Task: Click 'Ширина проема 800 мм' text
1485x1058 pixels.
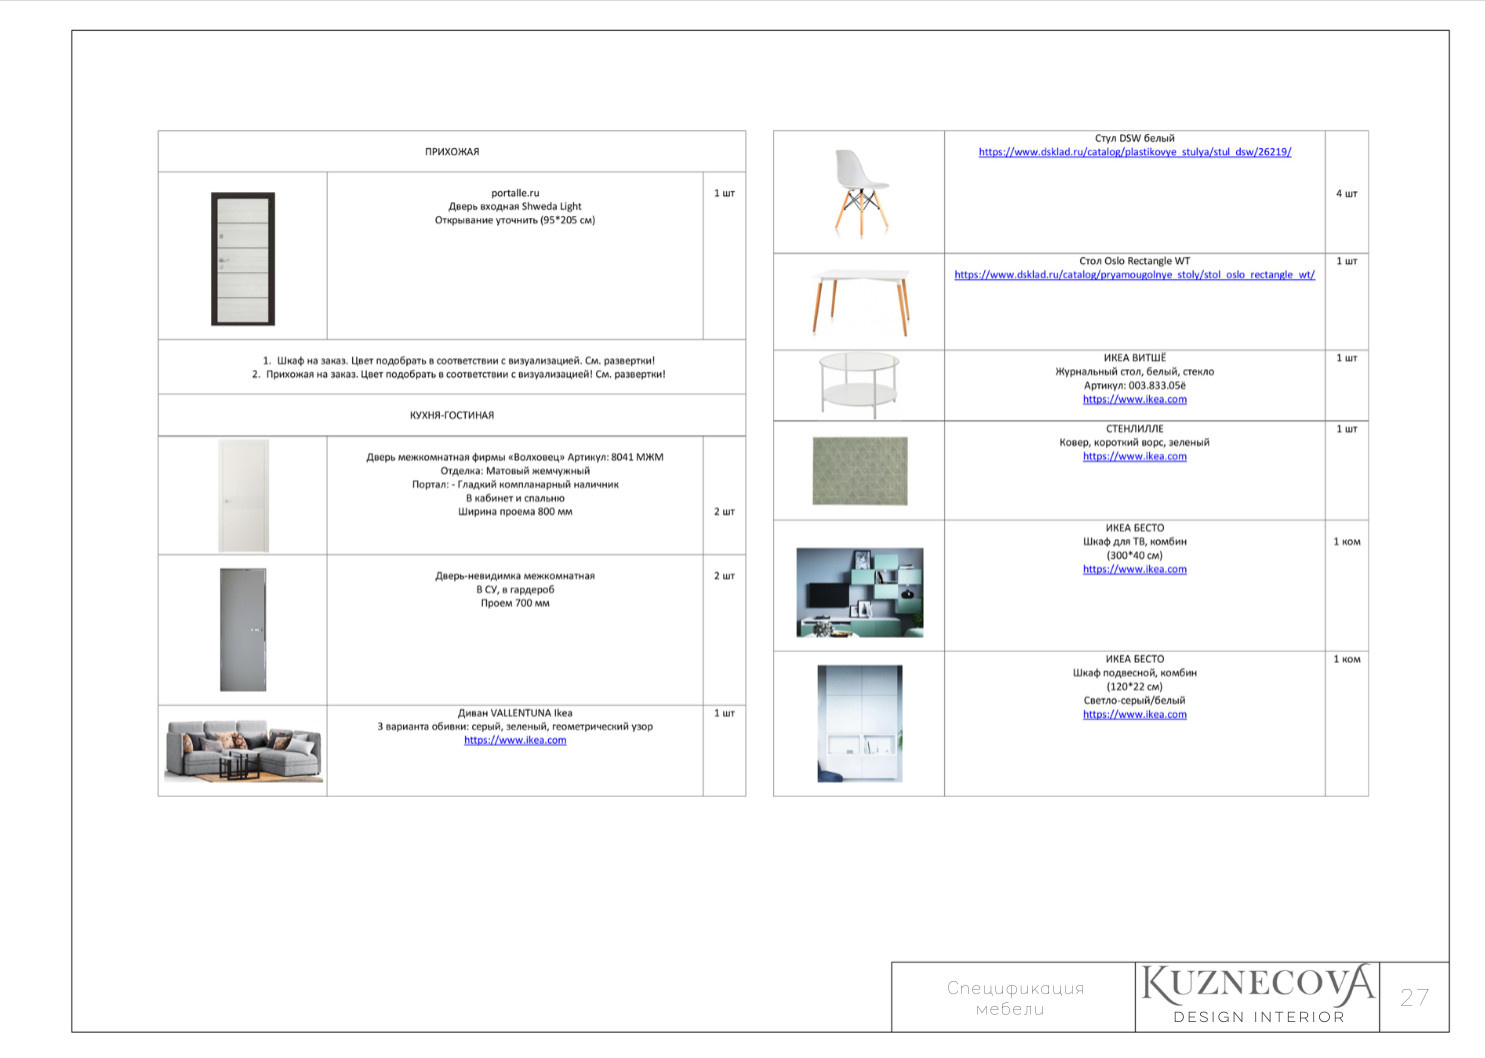Action: coord(515,511)
